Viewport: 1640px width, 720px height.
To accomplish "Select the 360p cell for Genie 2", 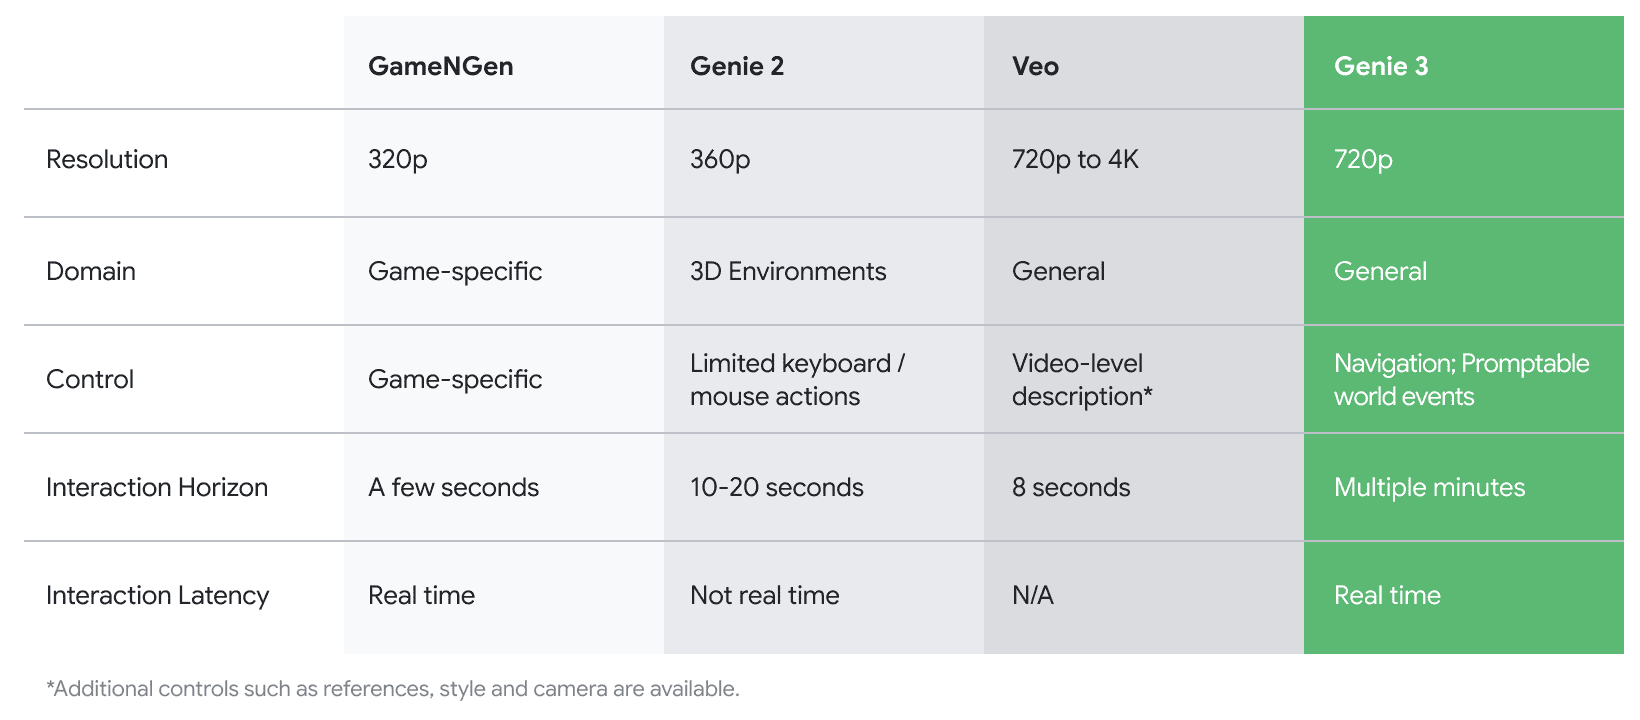I will (x=720, y=159).
